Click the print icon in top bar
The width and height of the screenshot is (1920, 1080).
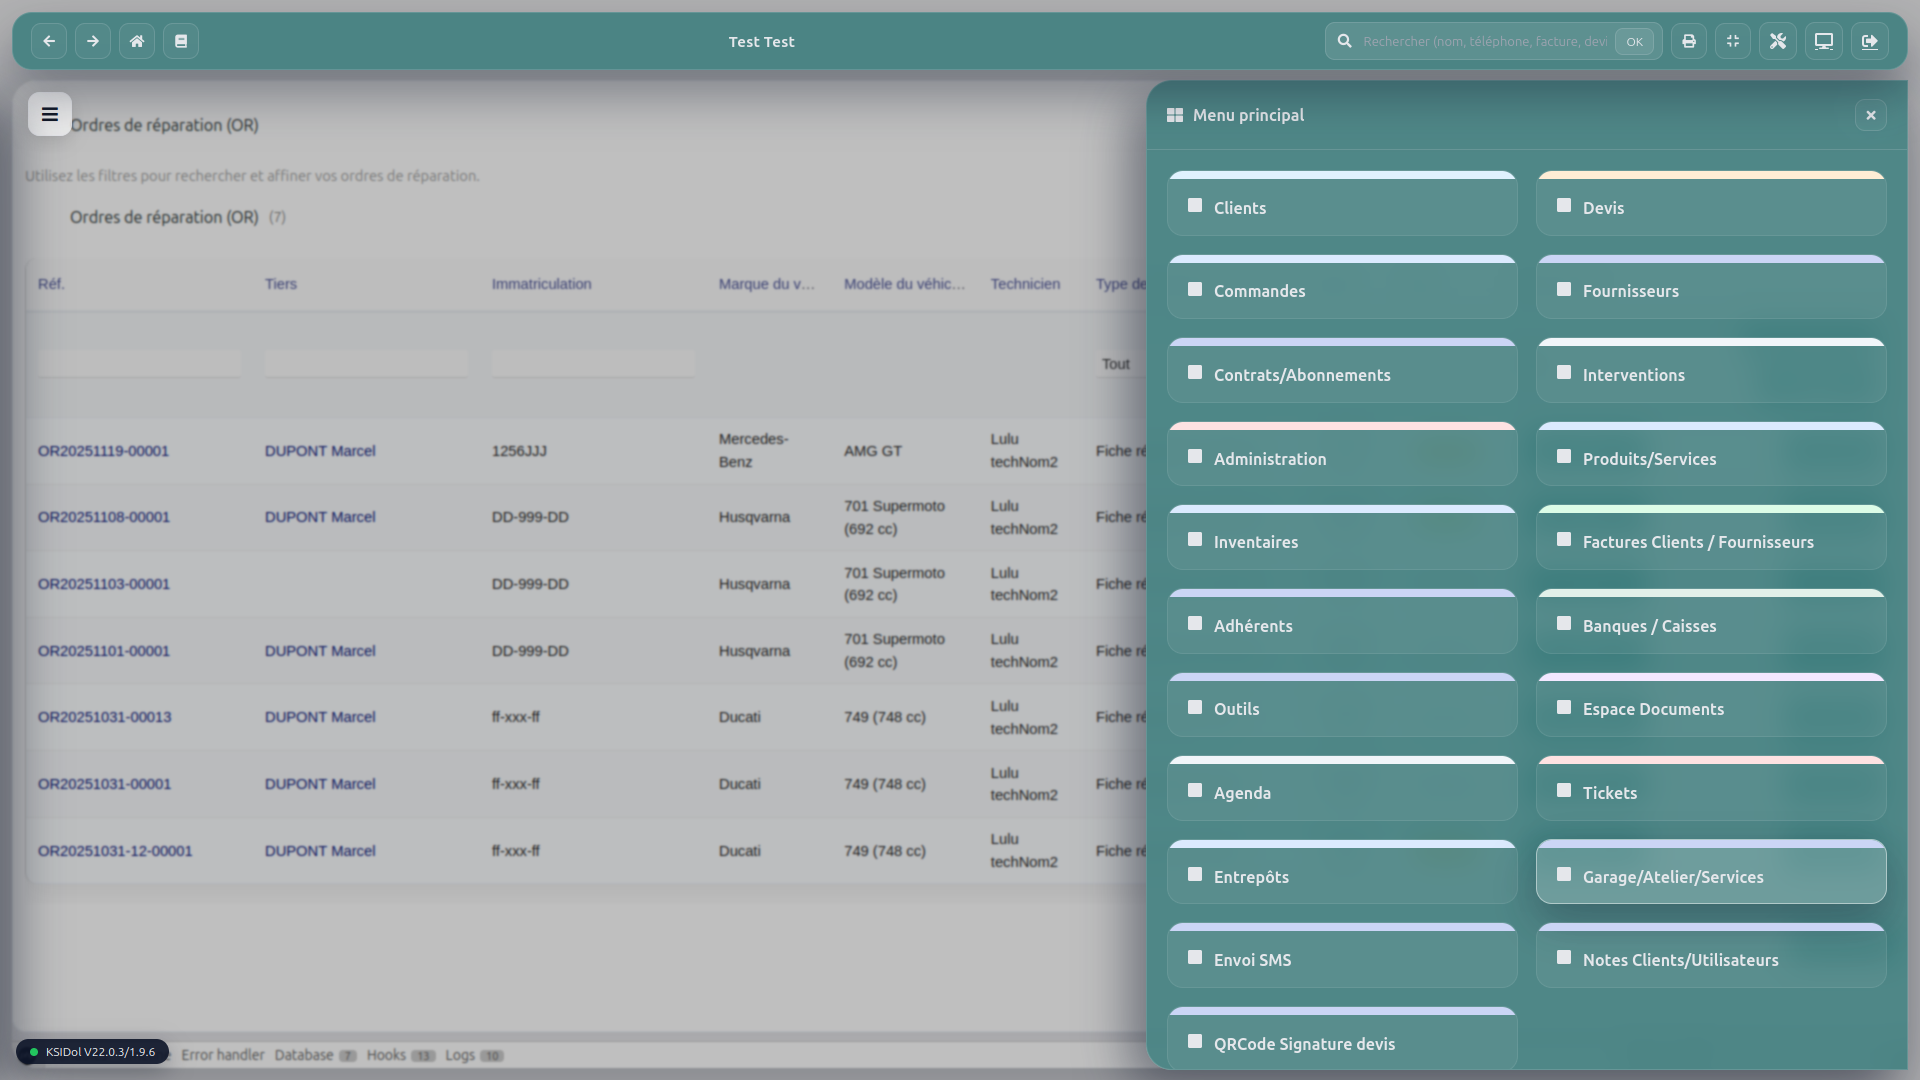coord(1689,41)
